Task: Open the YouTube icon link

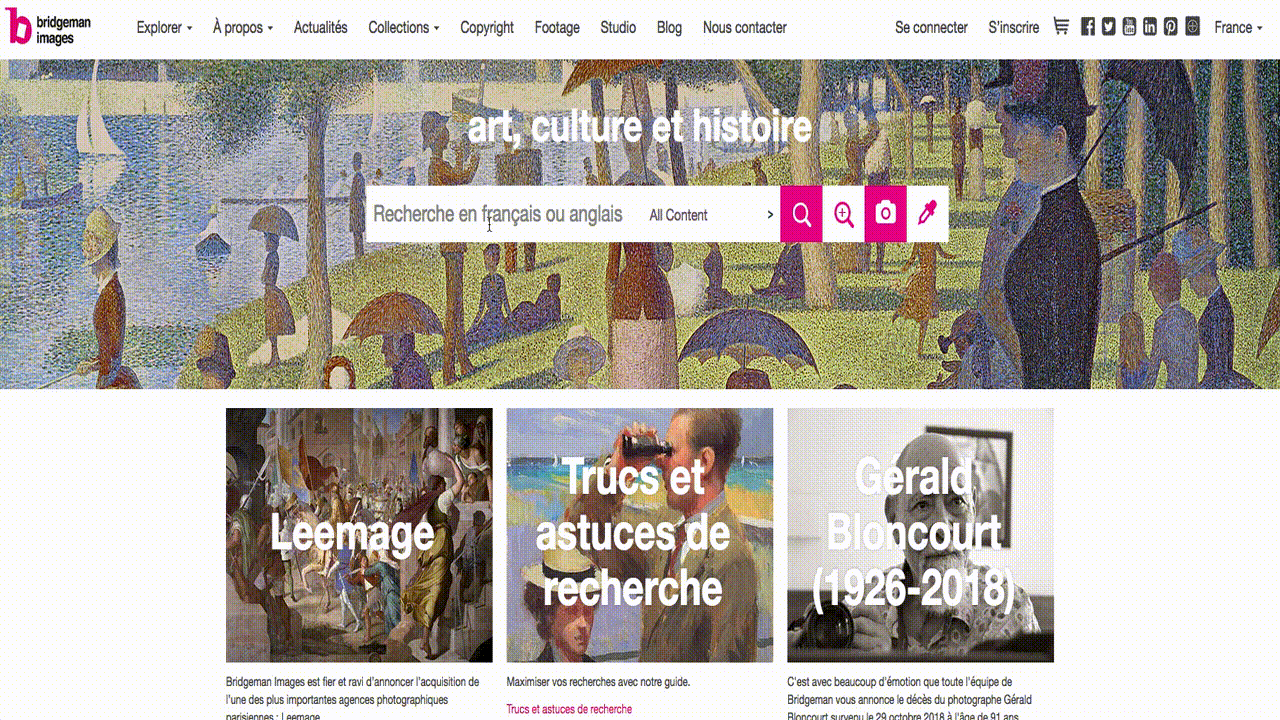Action: [1129, 27]
